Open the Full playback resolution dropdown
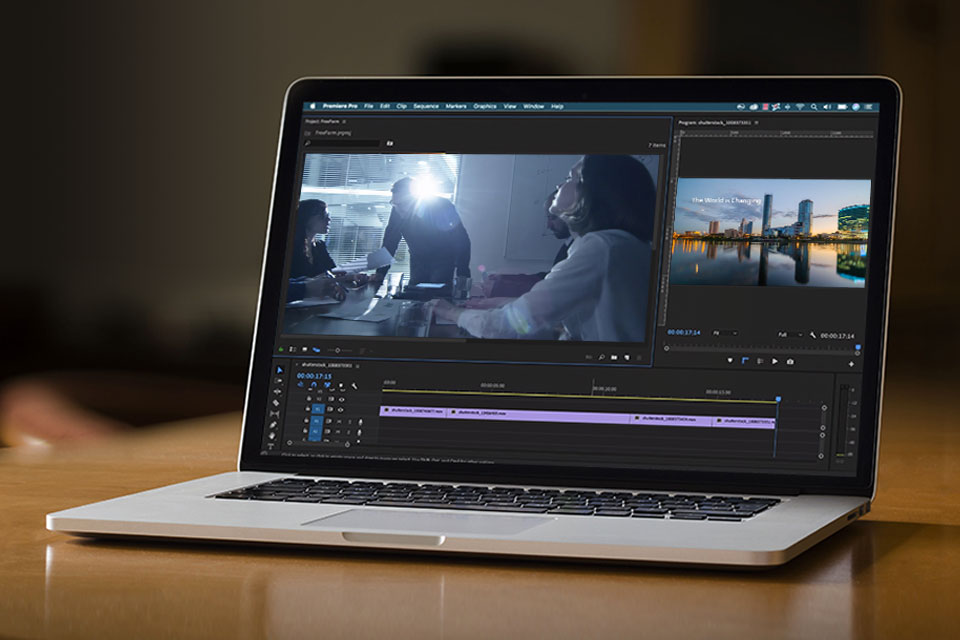Image resolution: width=960 pixels, height=640 pixels. tap(789, 334)
